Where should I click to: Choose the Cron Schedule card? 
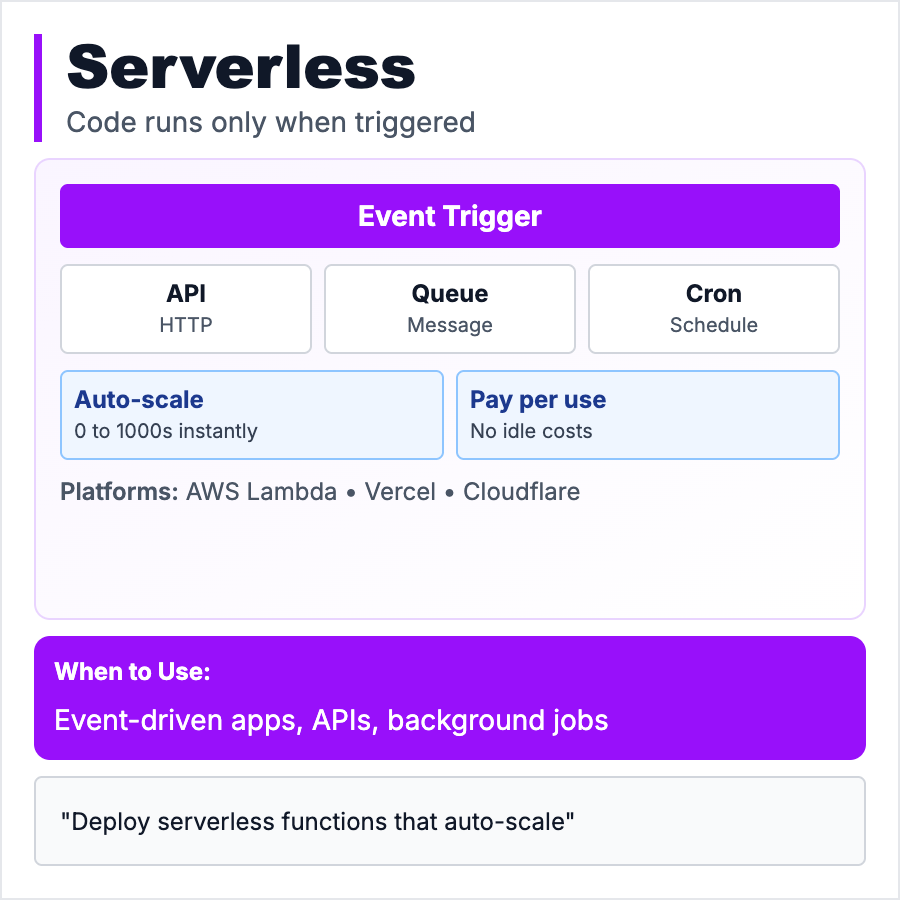tap(714, 308)
